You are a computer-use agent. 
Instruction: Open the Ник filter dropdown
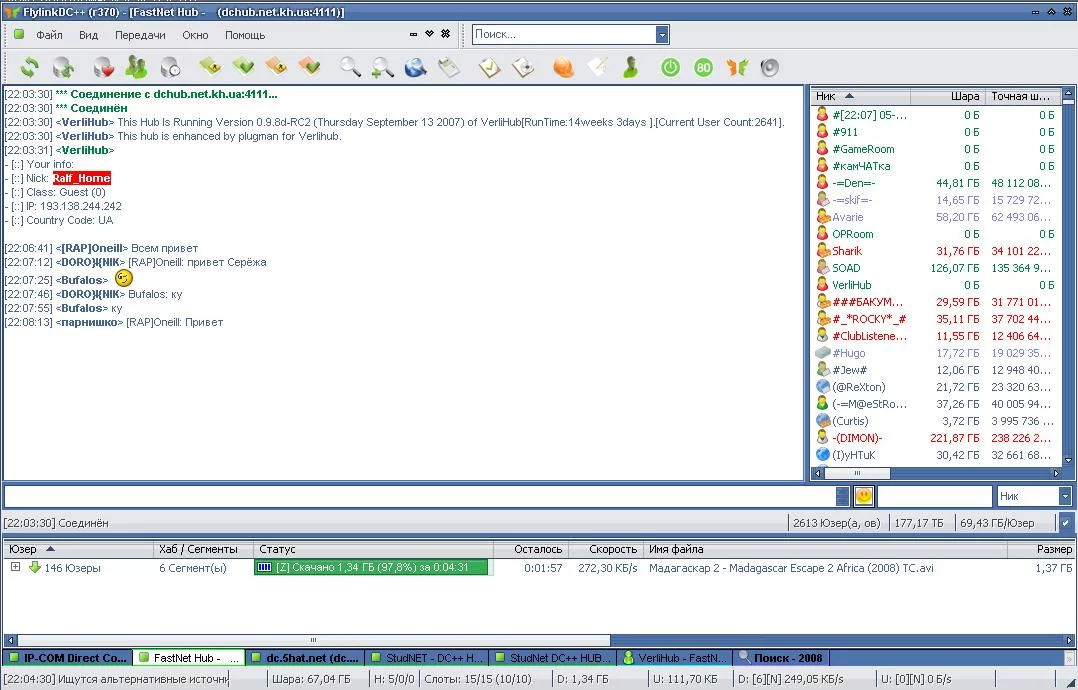1064,496
